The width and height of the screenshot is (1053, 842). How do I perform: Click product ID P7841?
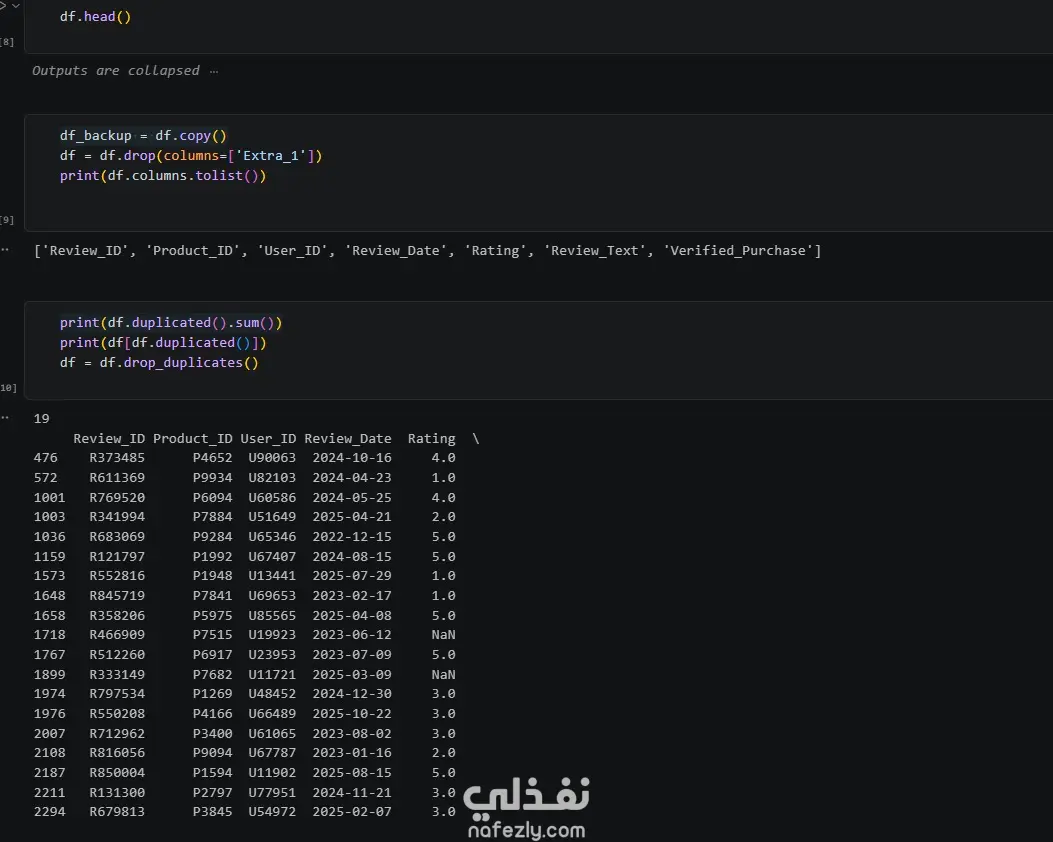point(212,596)
